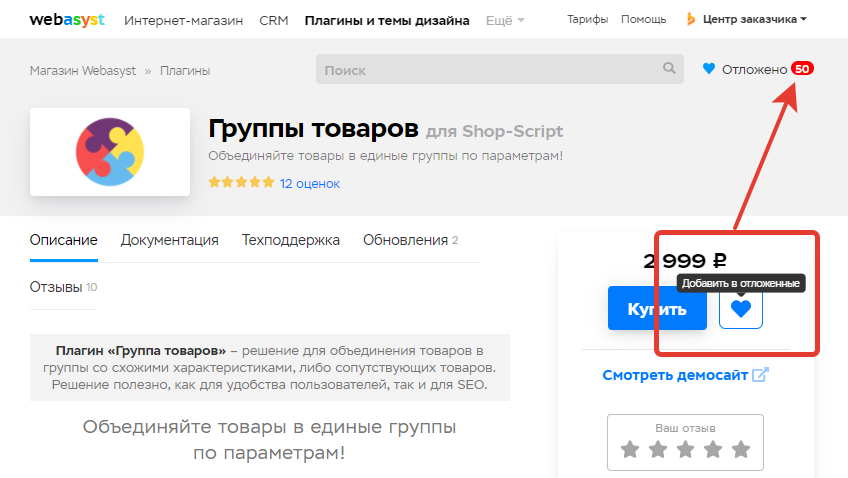Image resolution: width=848 pixels, height=478 pixels.
Task: Click the orange Центр заказчика icon
Action: coord(691,19)
